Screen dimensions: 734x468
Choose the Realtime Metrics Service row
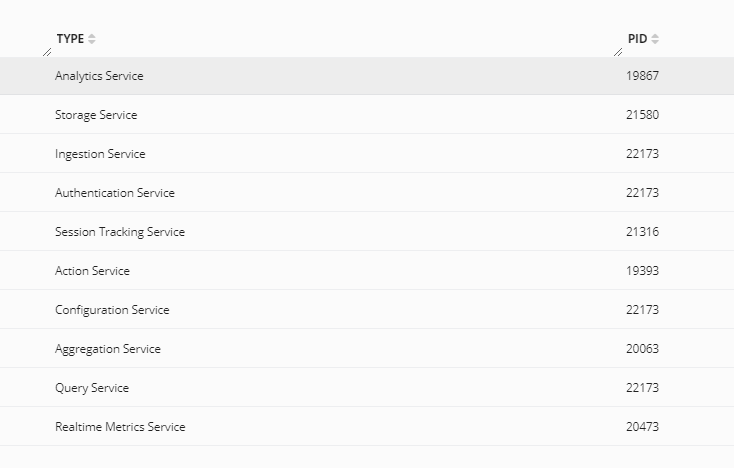click(120, 427)
